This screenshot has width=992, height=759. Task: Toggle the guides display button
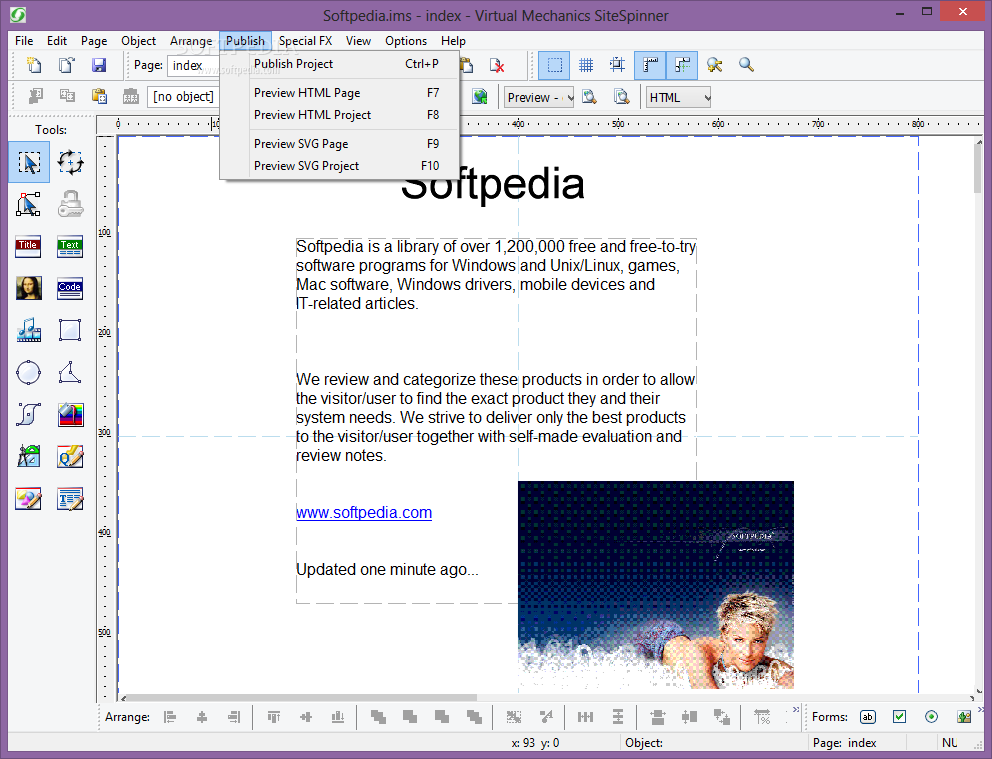pyautogui.click(x=682, y=65)
